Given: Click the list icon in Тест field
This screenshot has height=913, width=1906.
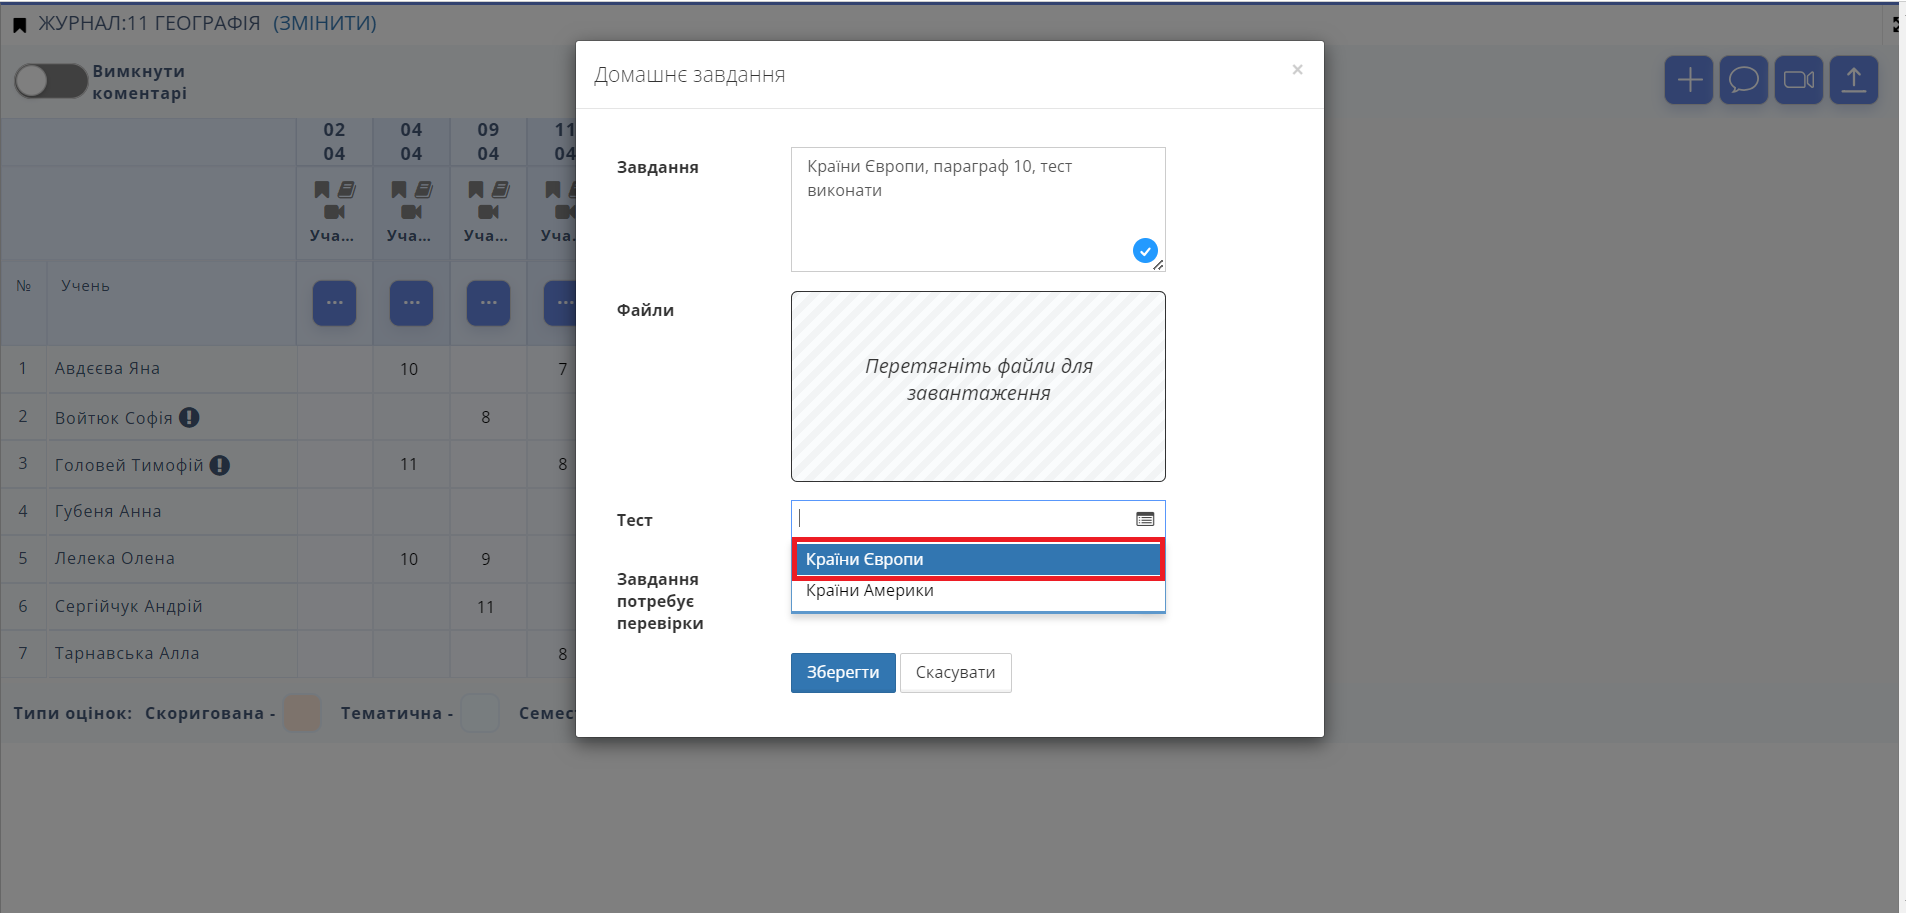Looking at the screenshot, I should click(1145, 519).
